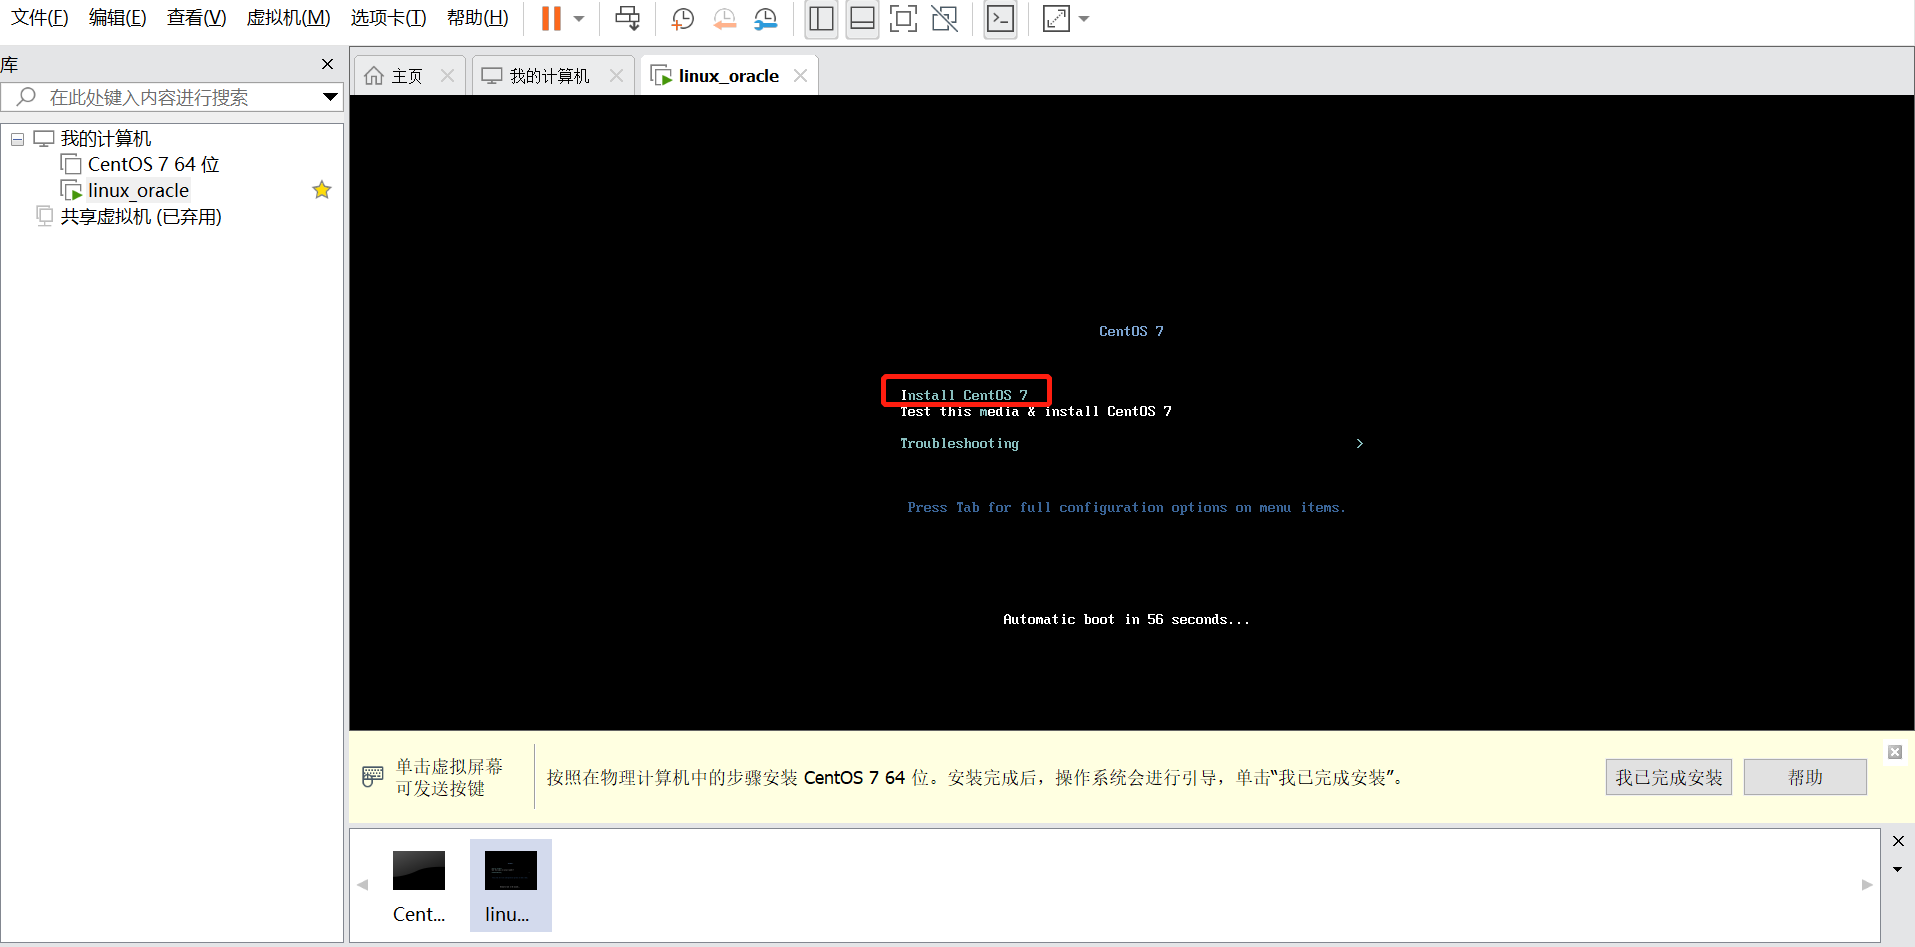Revert to snapshot using the clock-arrow icon

click(725, 19)
